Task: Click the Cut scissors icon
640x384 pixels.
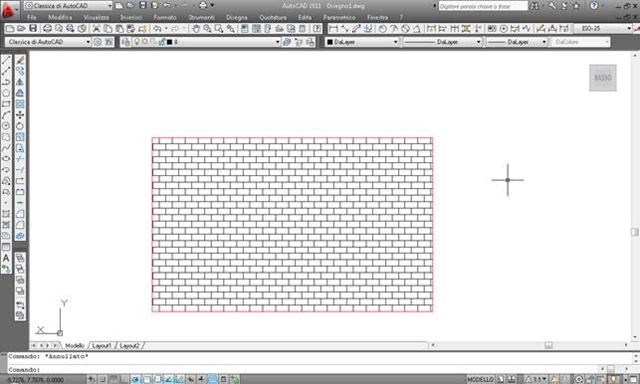Action: (96, 29)
